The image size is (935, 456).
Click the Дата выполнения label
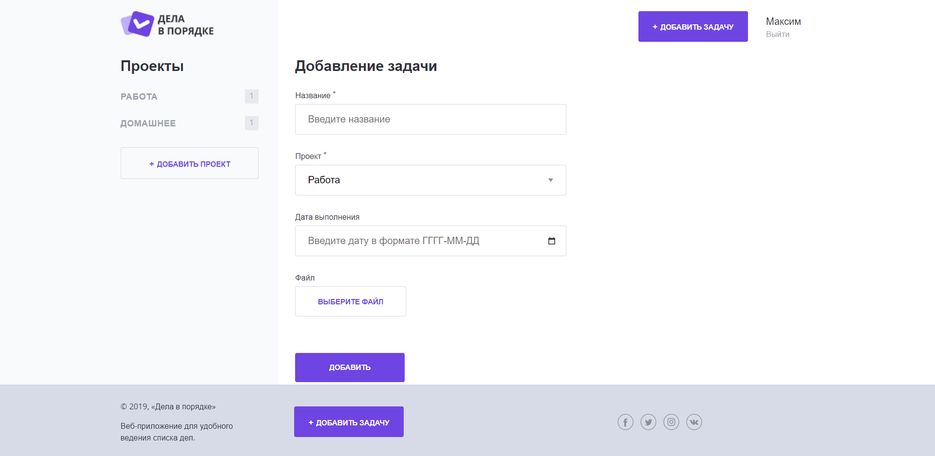(327, 217)
